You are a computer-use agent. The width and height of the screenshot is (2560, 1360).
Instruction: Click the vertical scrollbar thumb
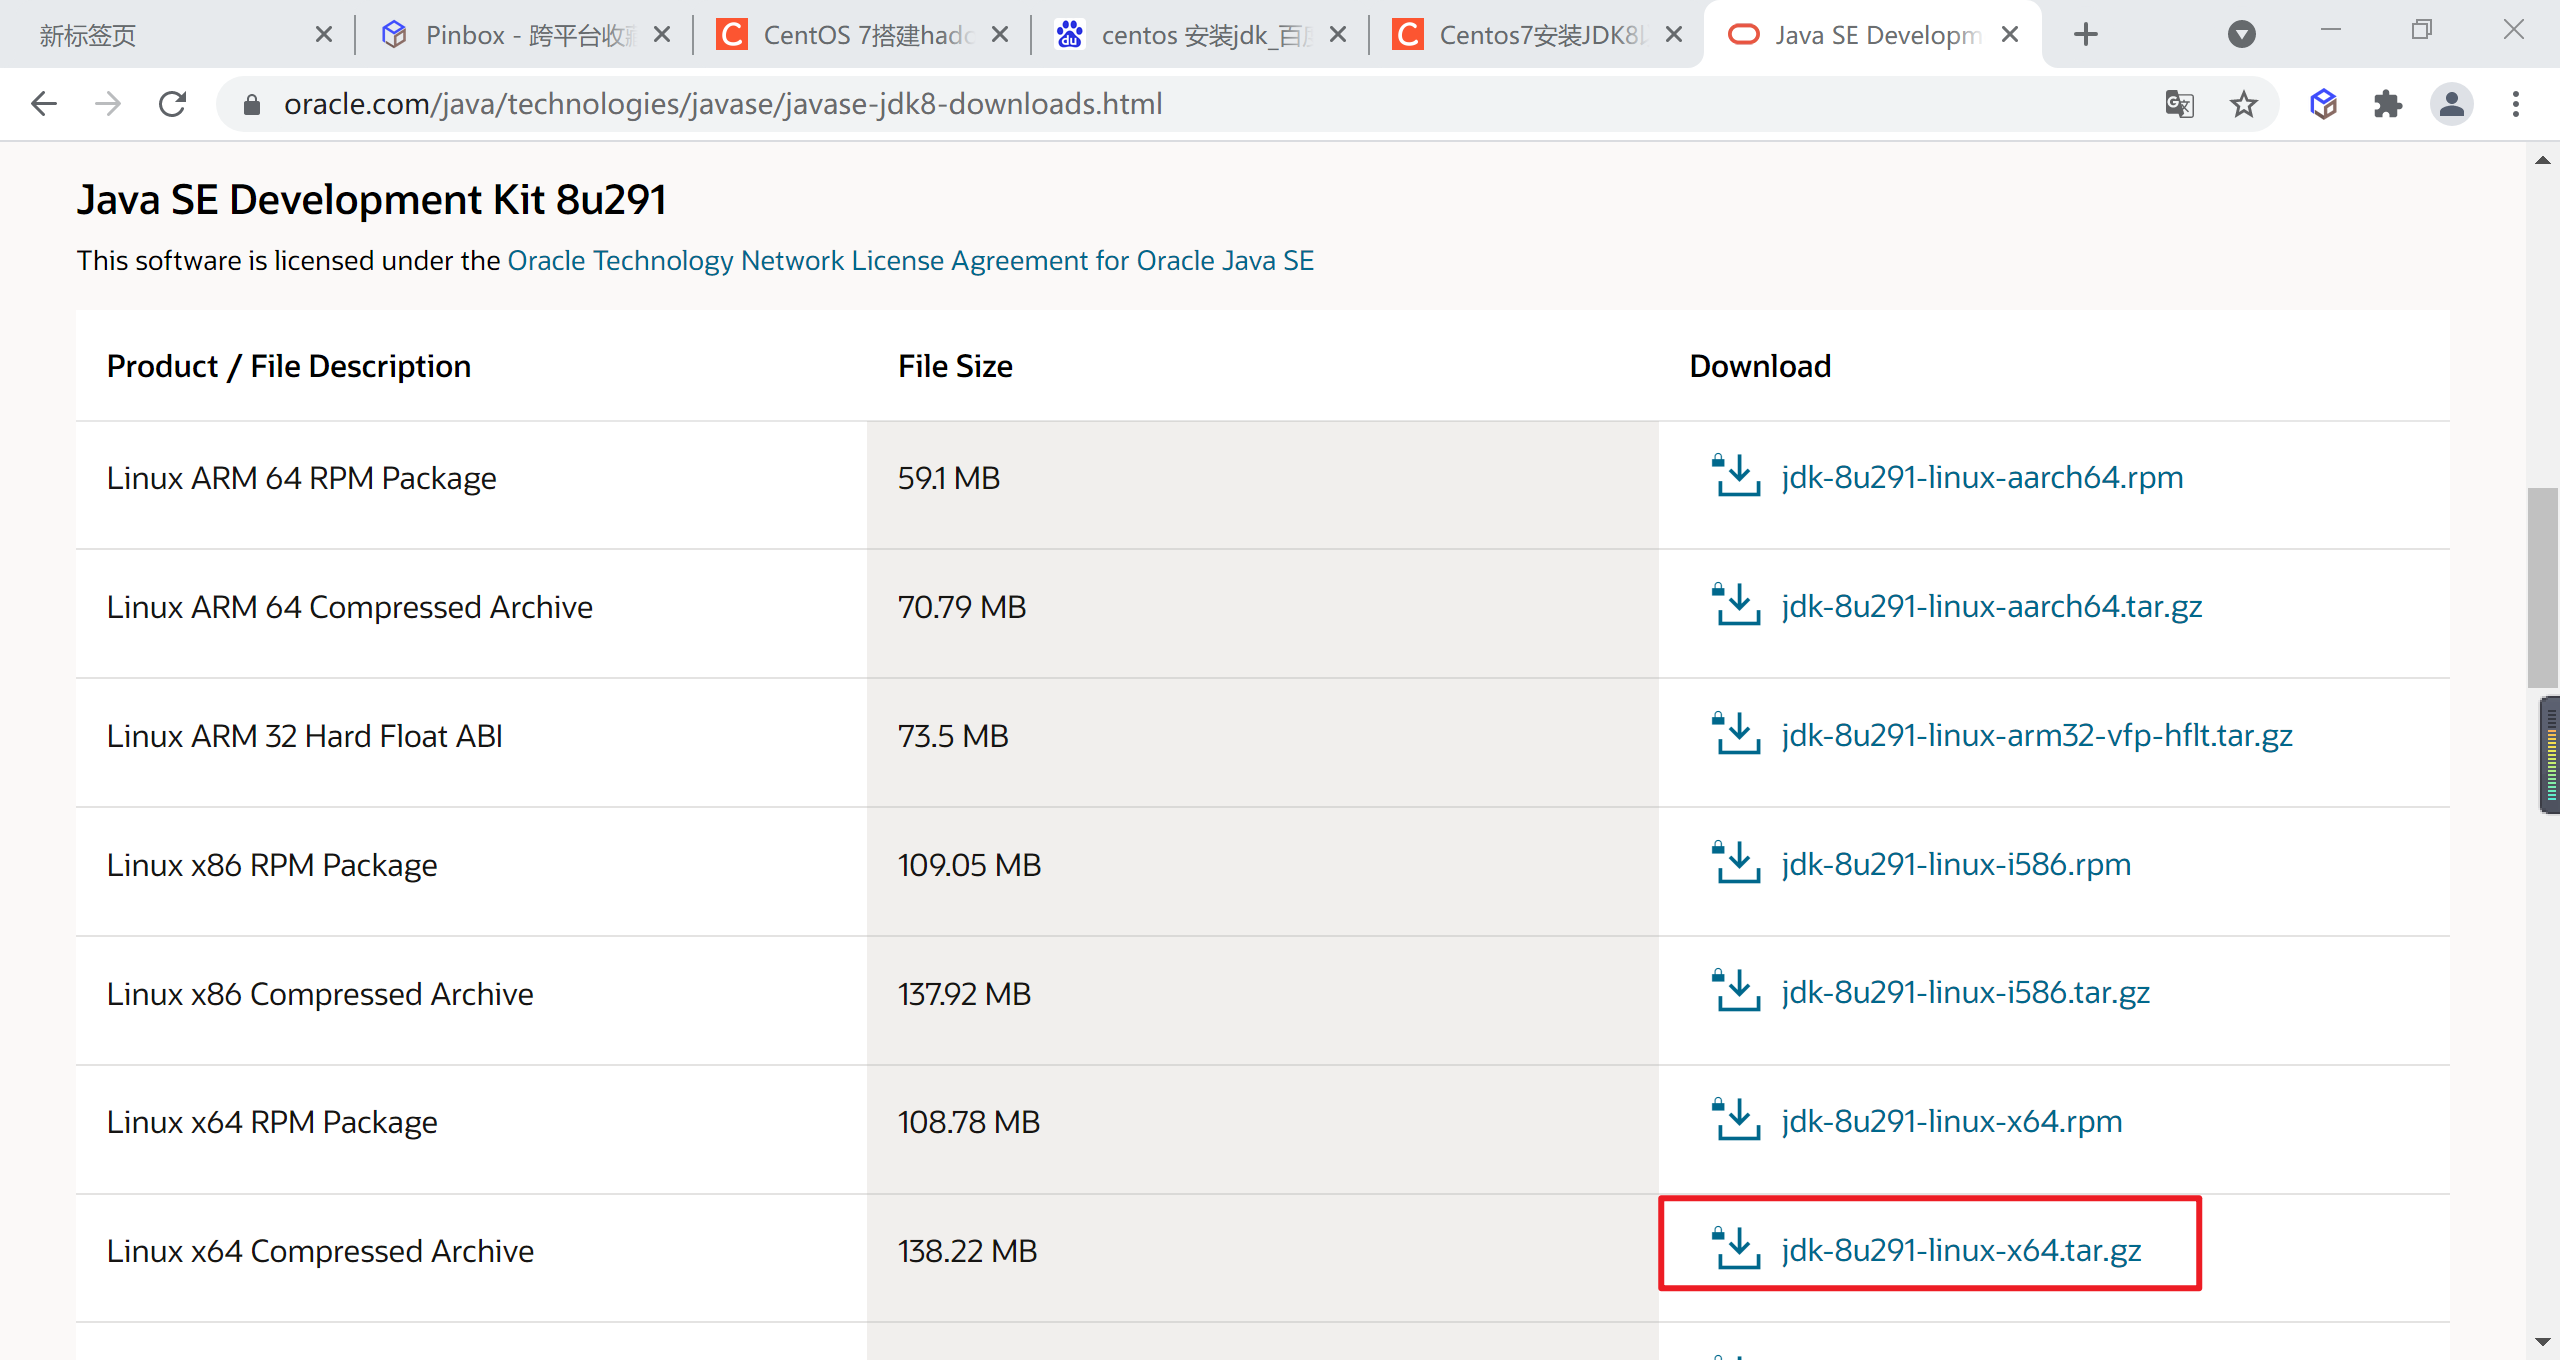pyautogui.click(x=2542, y=590)
